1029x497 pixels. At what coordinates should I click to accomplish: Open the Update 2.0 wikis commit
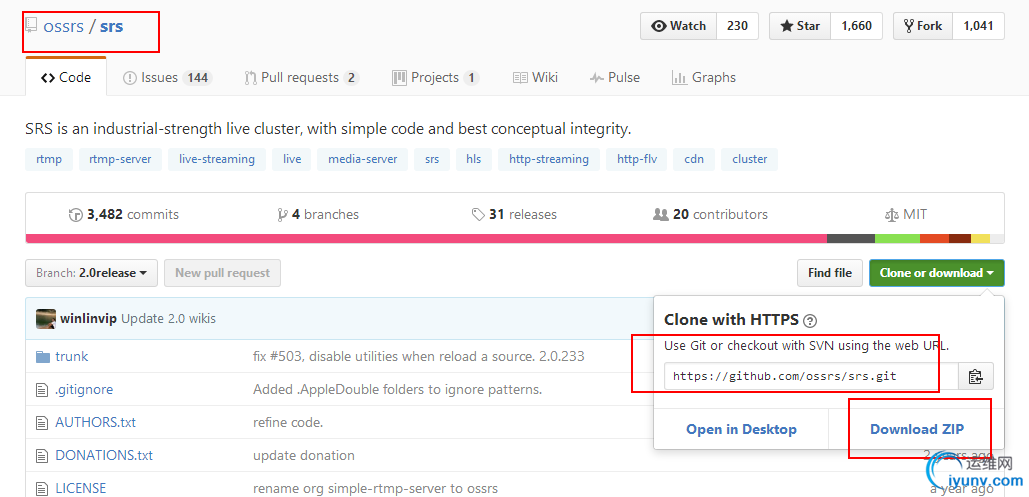coord(169,318)
